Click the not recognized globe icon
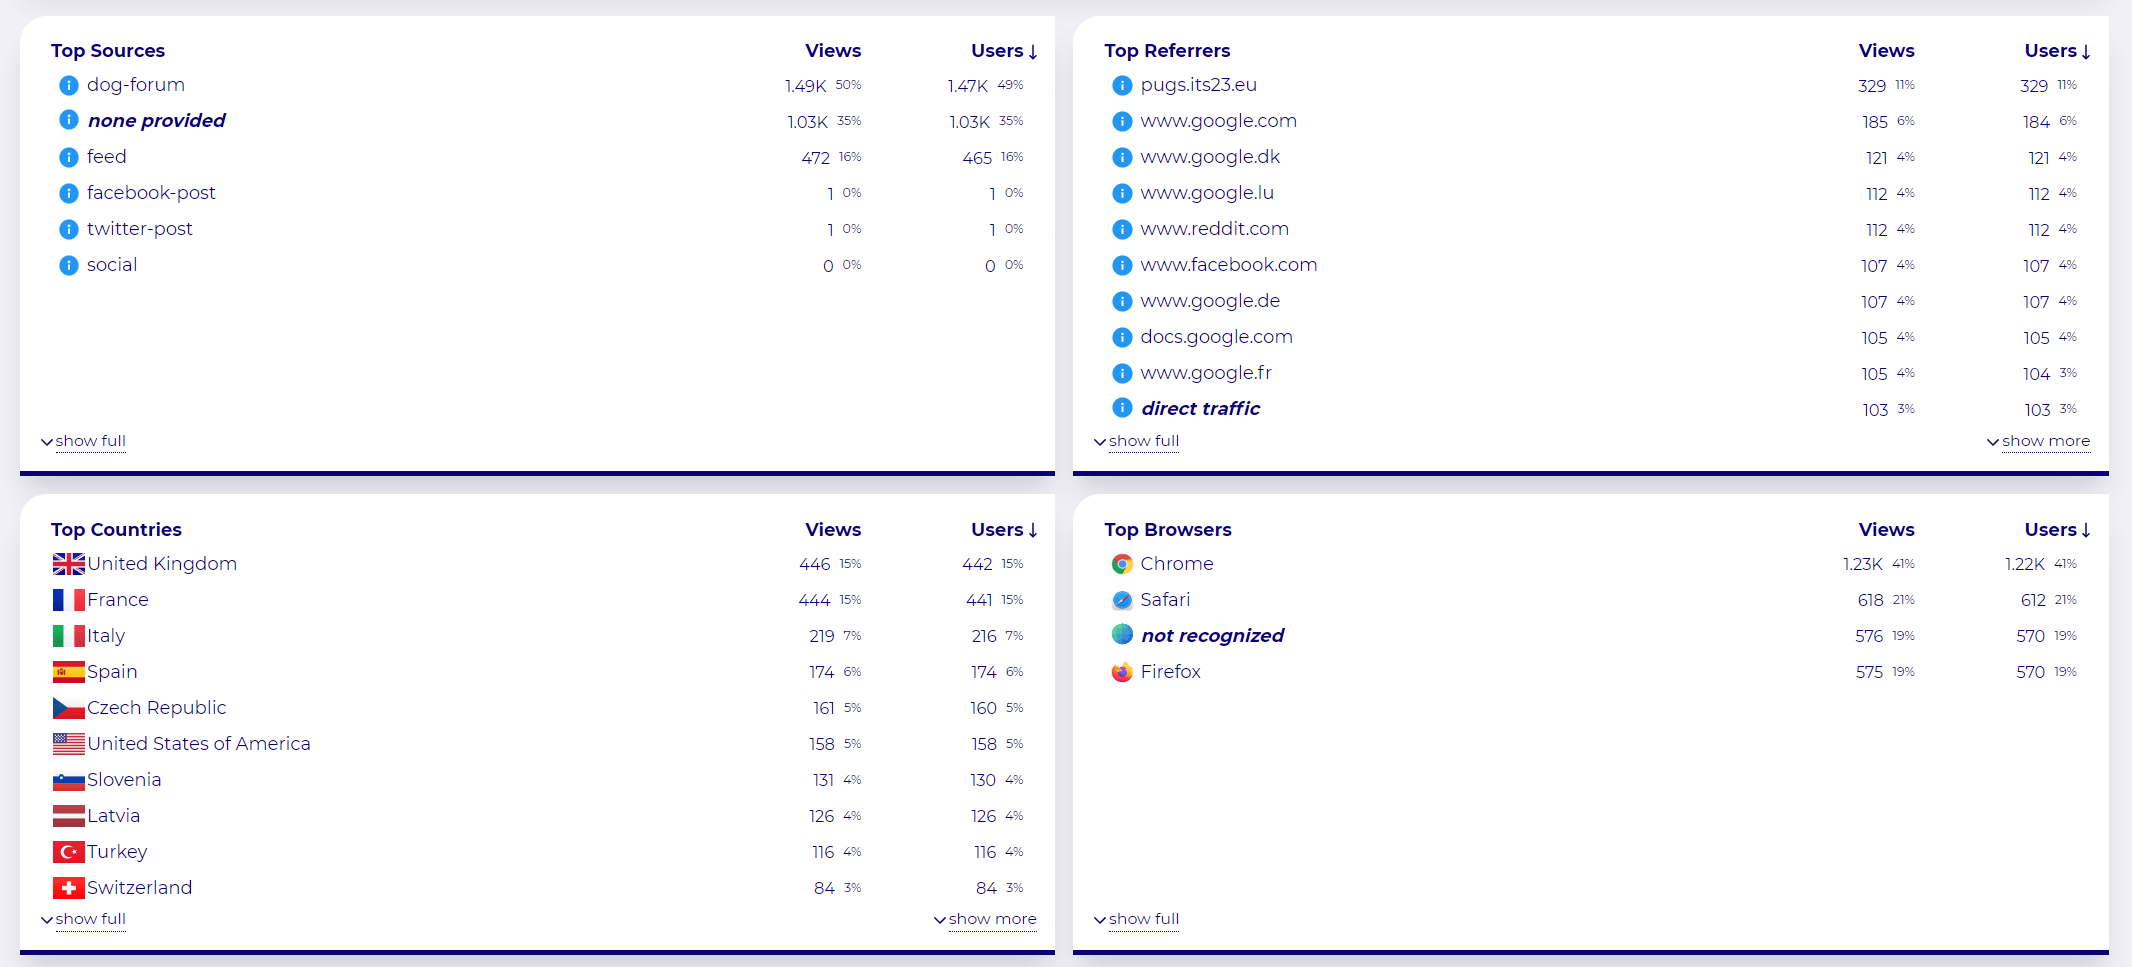 (1122, 634)
